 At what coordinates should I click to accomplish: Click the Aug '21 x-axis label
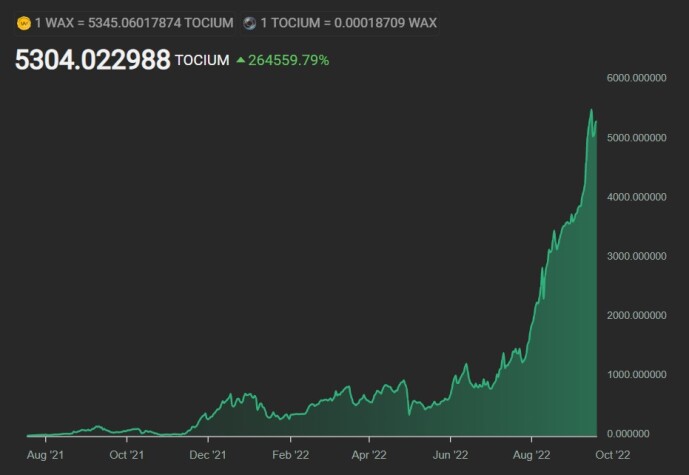point(45,455)
